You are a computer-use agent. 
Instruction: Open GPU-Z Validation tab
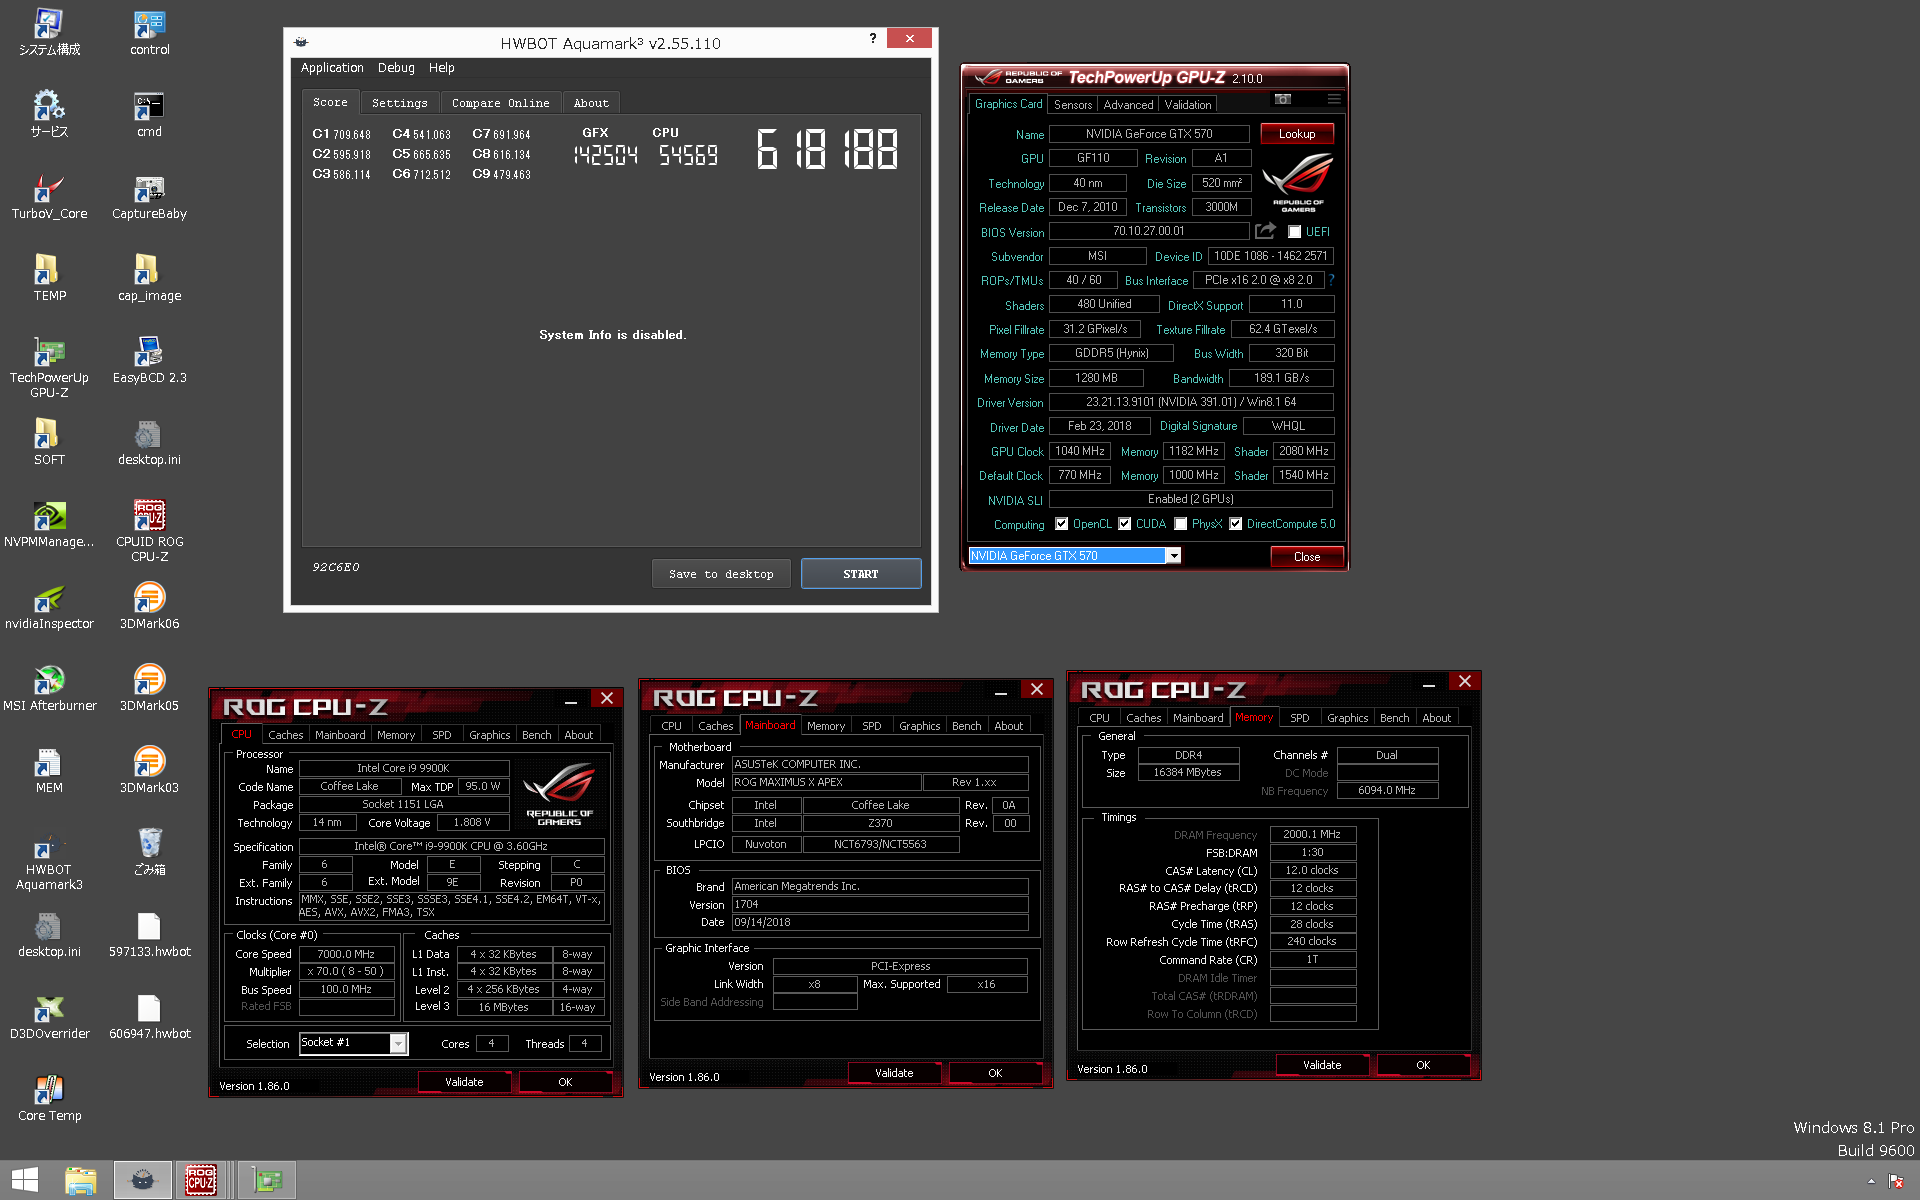(x=1188, y=104)
